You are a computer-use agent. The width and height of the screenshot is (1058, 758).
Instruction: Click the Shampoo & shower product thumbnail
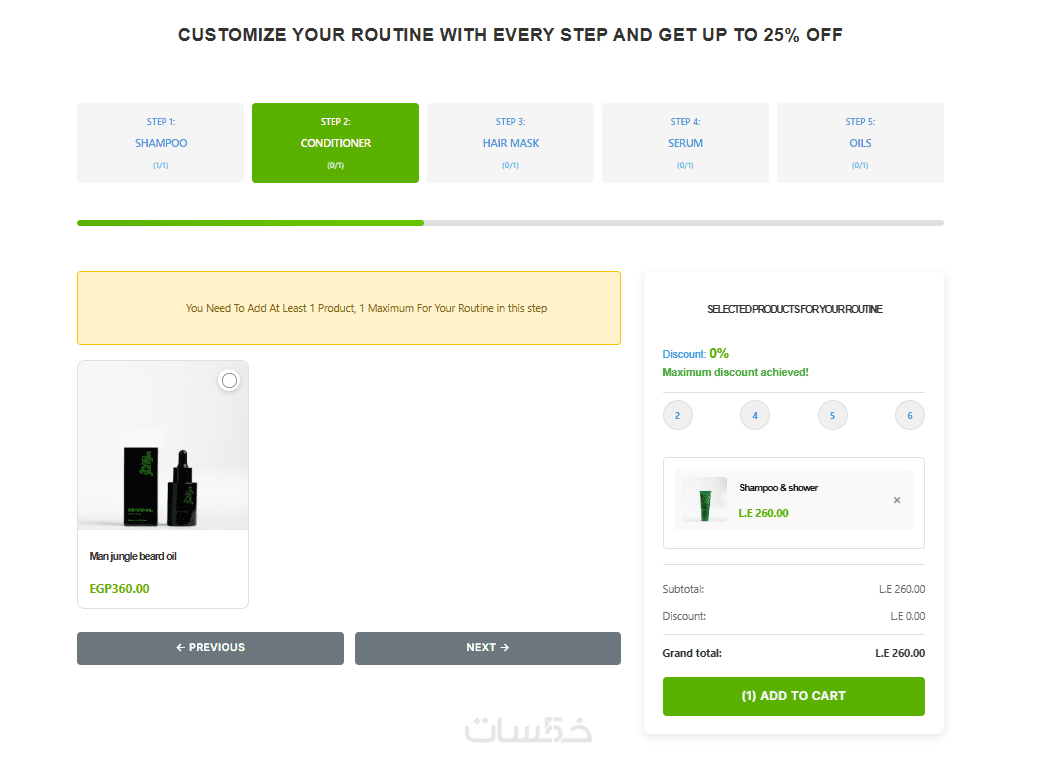point(705,499)
